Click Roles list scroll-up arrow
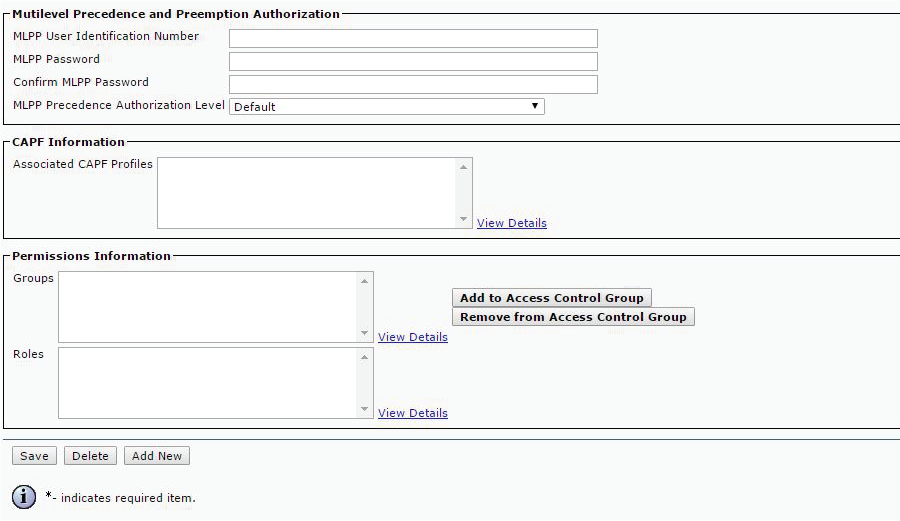This screenshot has width=900, height=521. pos(365,357)
